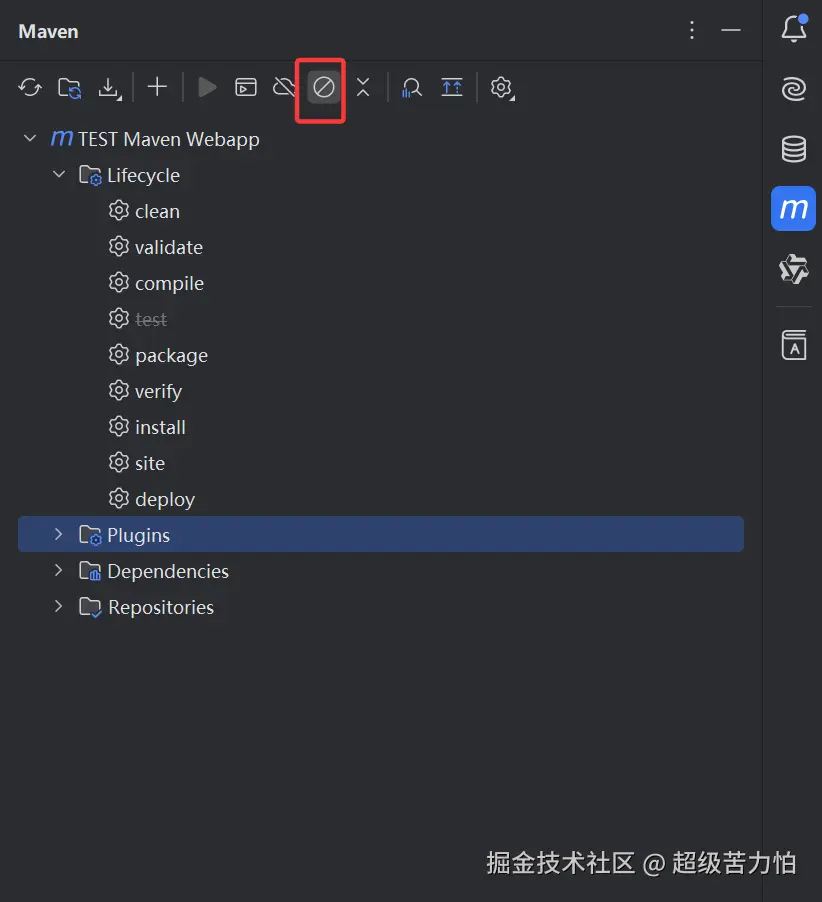The height and width of the screenshot is (902, 822).
Task: Run Maven build with the play icon
Action: 207,88
